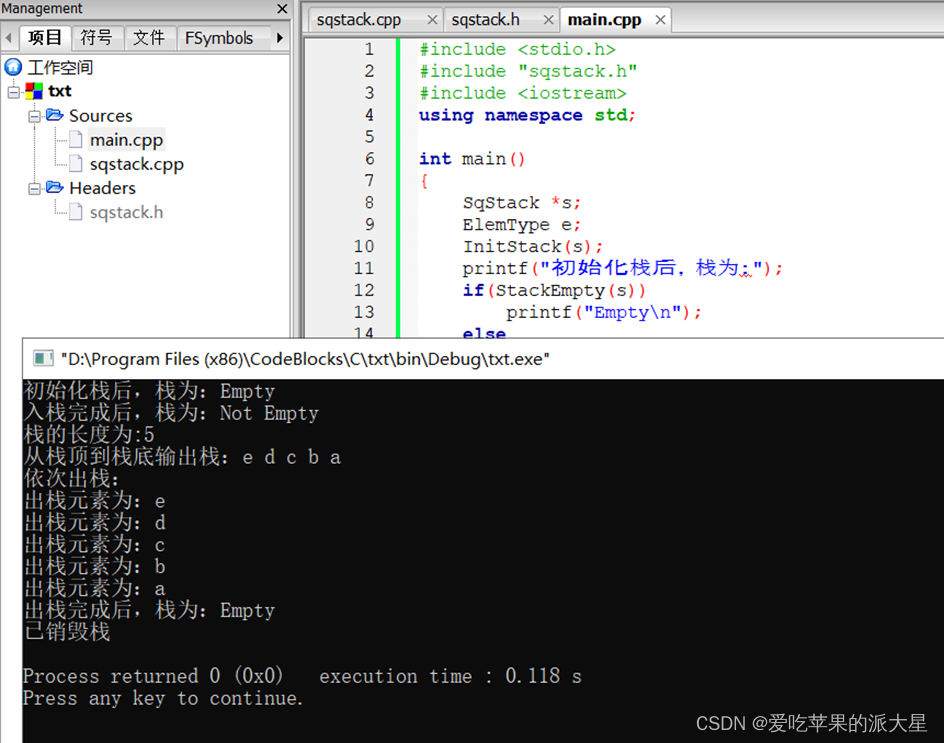The width and height of the screenshot is (944, 743).
Task: Click 'Process returned 0 (0x0)' text
Action: point(153,676)
